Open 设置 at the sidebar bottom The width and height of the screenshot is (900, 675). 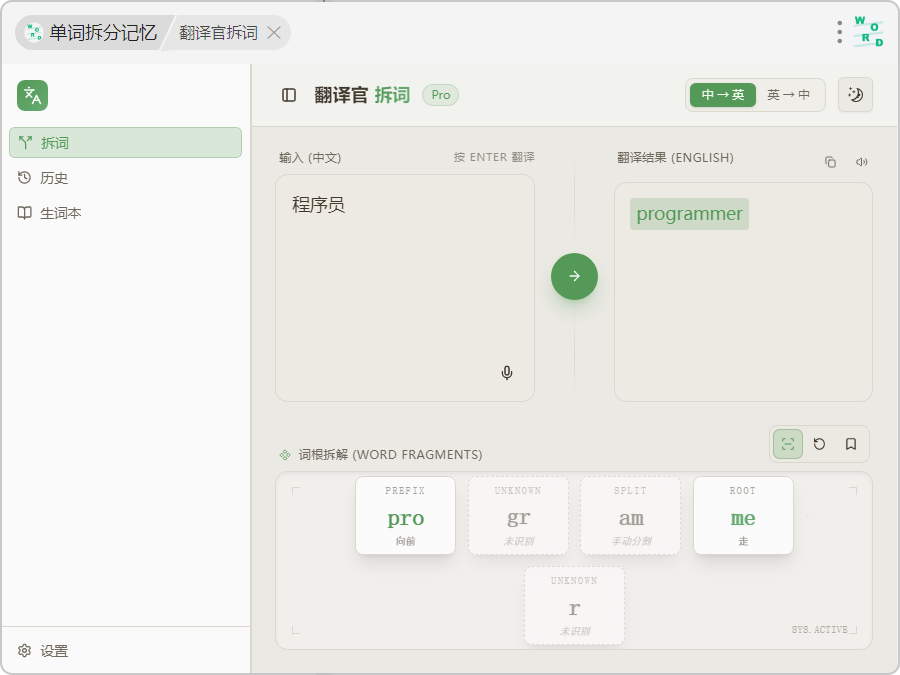pos(54,651)
